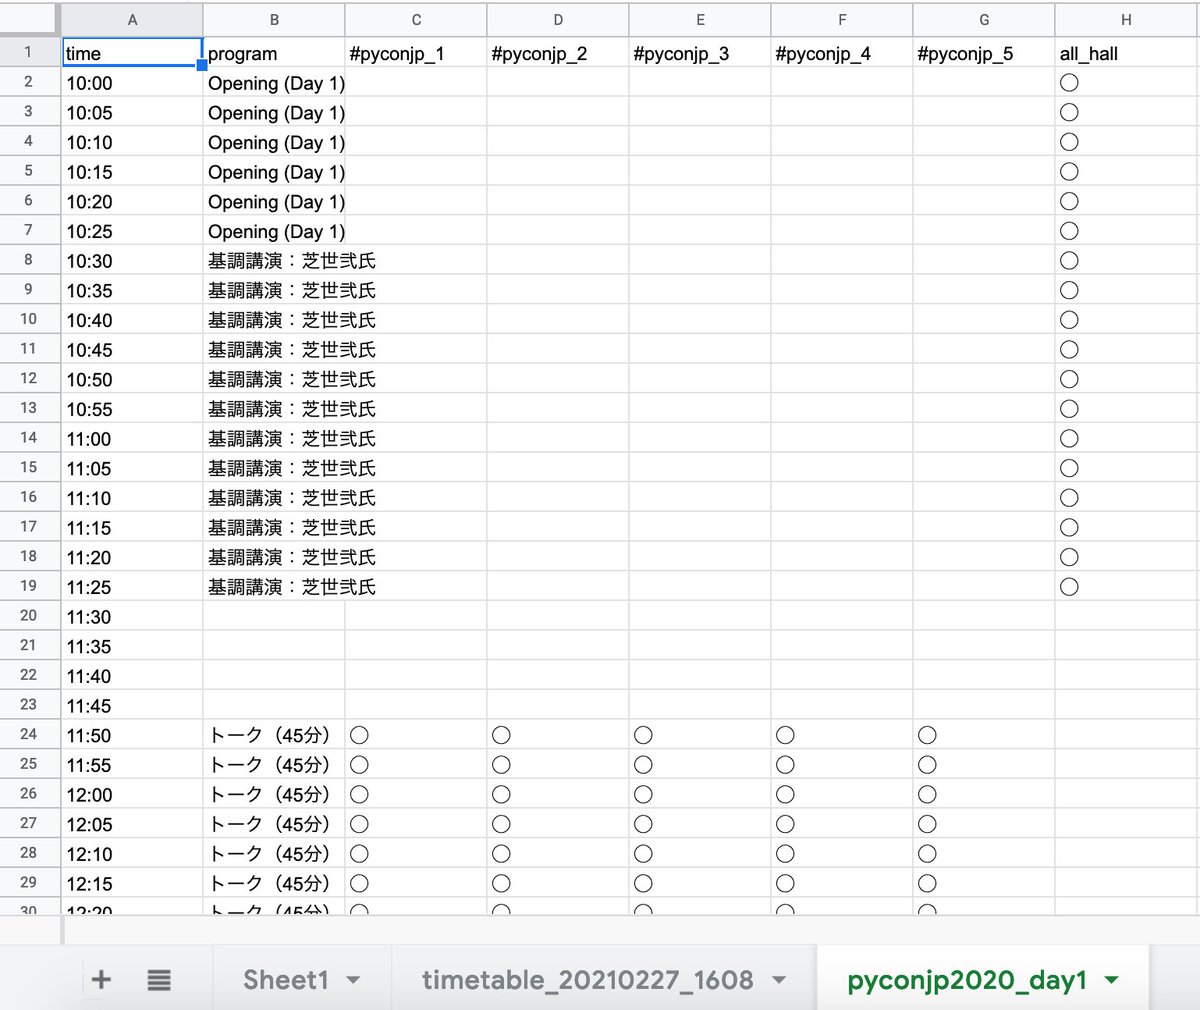Screen dimensions: 1200x1010
Task: Click the circle under #pyconjp_1 at 11:50
Action: point(359,735)
